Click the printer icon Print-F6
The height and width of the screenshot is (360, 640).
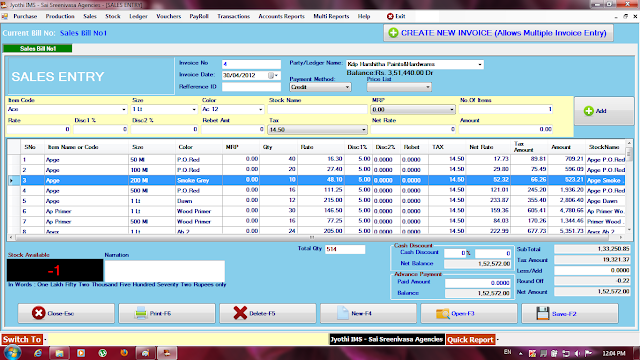(x=141, y=313)
